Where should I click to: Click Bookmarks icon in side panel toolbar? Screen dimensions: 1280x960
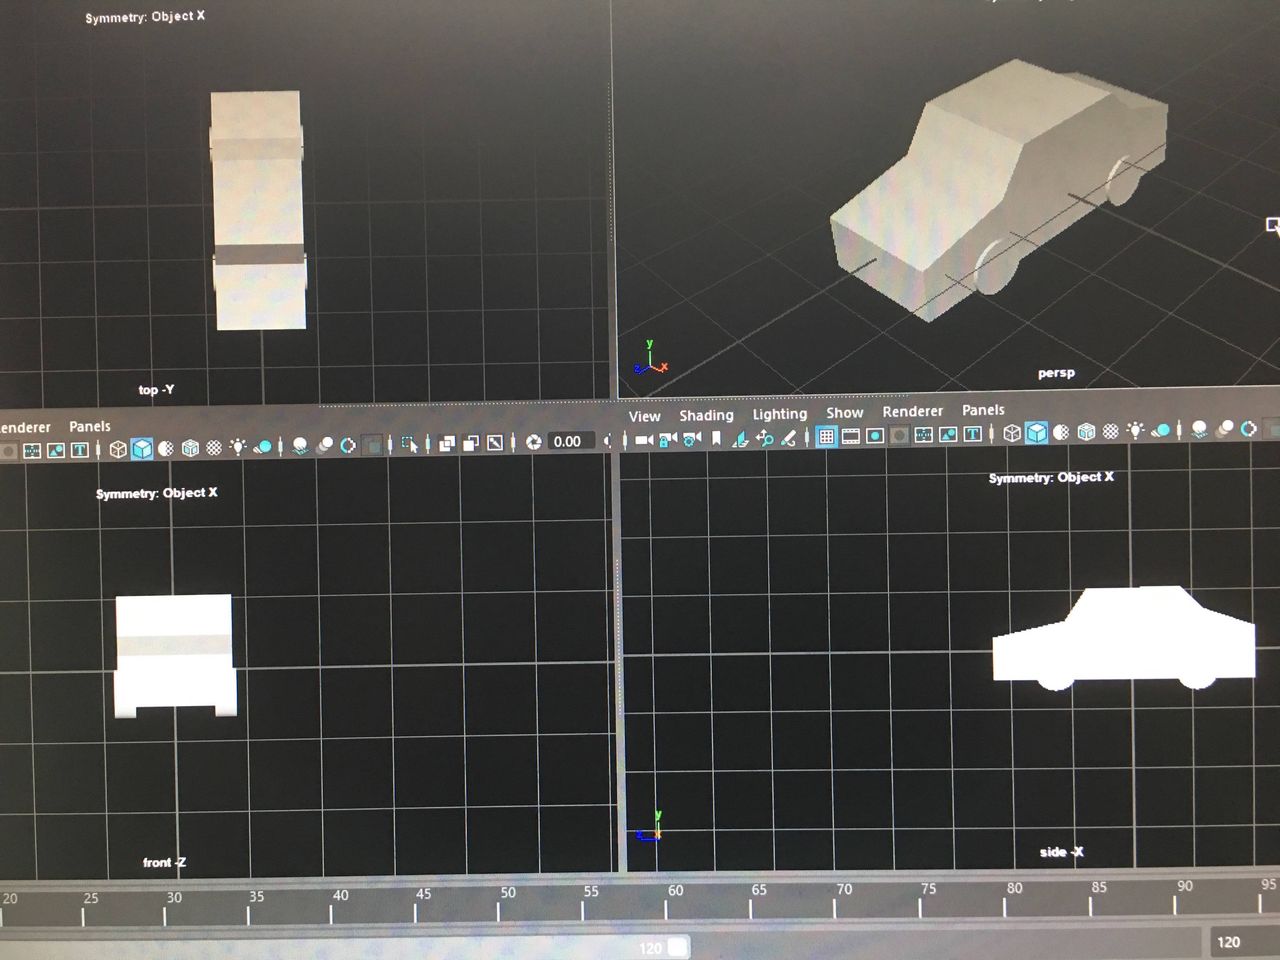(x=716, y=438)
